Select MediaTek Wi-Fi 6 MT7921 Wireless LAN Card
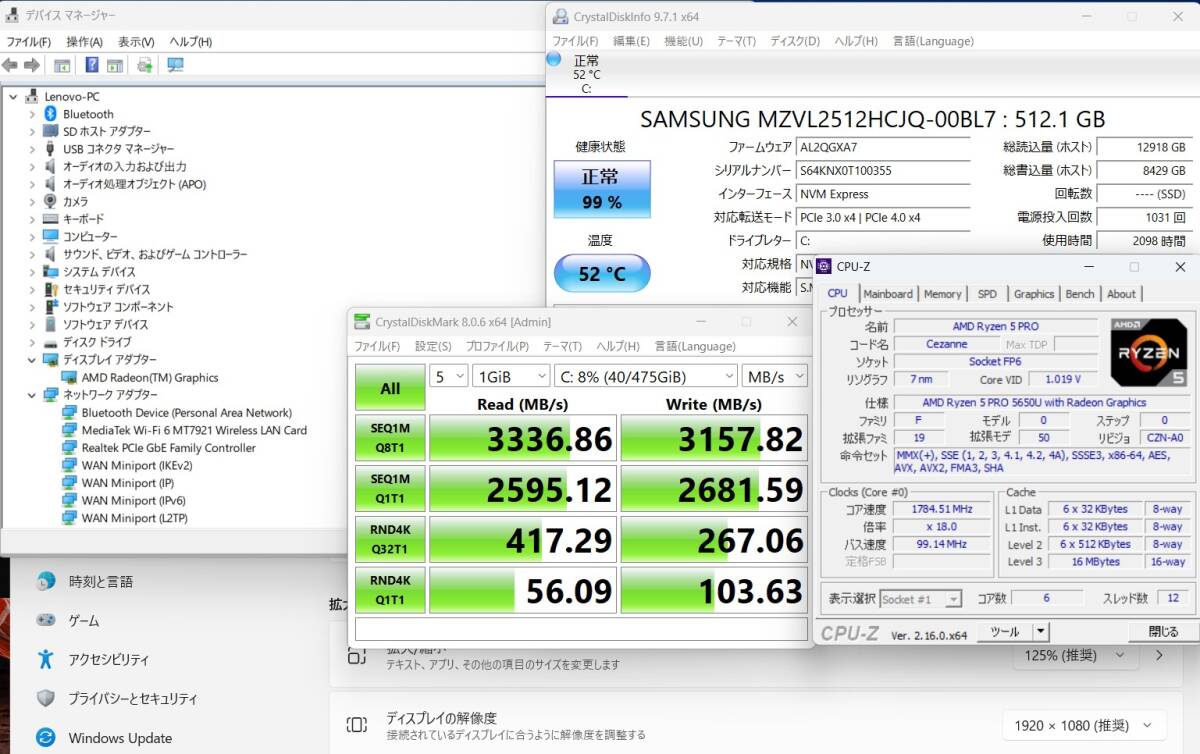The width and height of the screenshot is (1200, 754). 194,430
